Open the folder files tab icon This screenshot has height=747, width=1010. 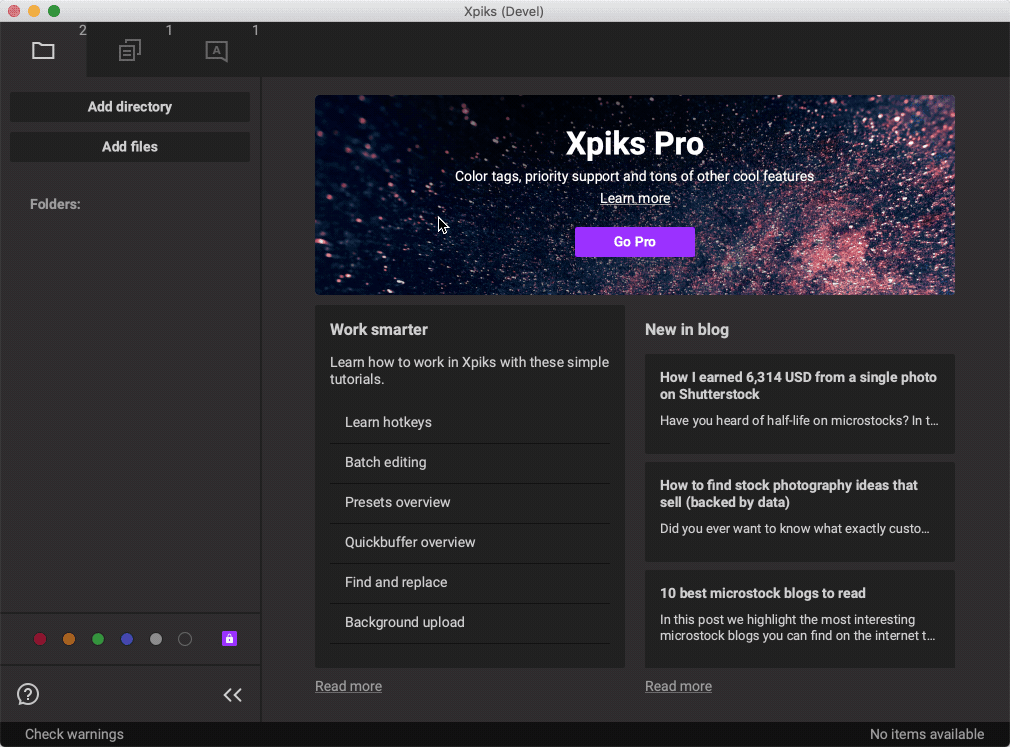[x=43, y=49]
